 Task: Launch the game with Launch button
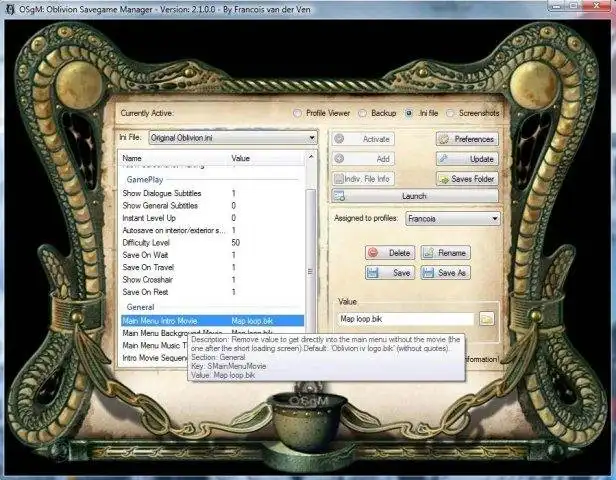(415, 196)
